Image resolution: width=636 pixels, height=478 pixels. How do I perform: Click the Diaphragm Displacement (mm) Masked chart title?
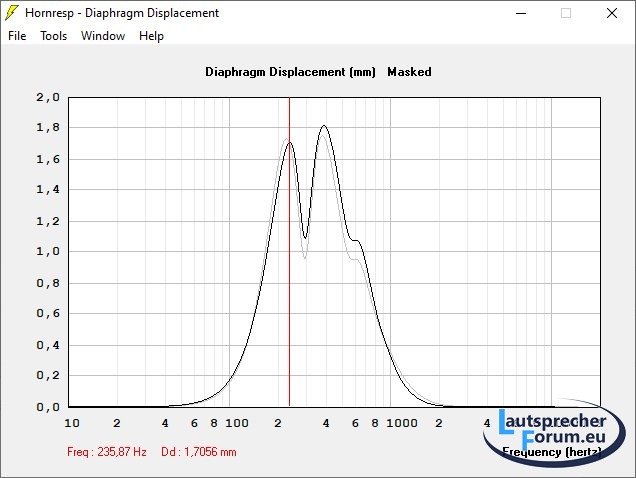(318, 72)
